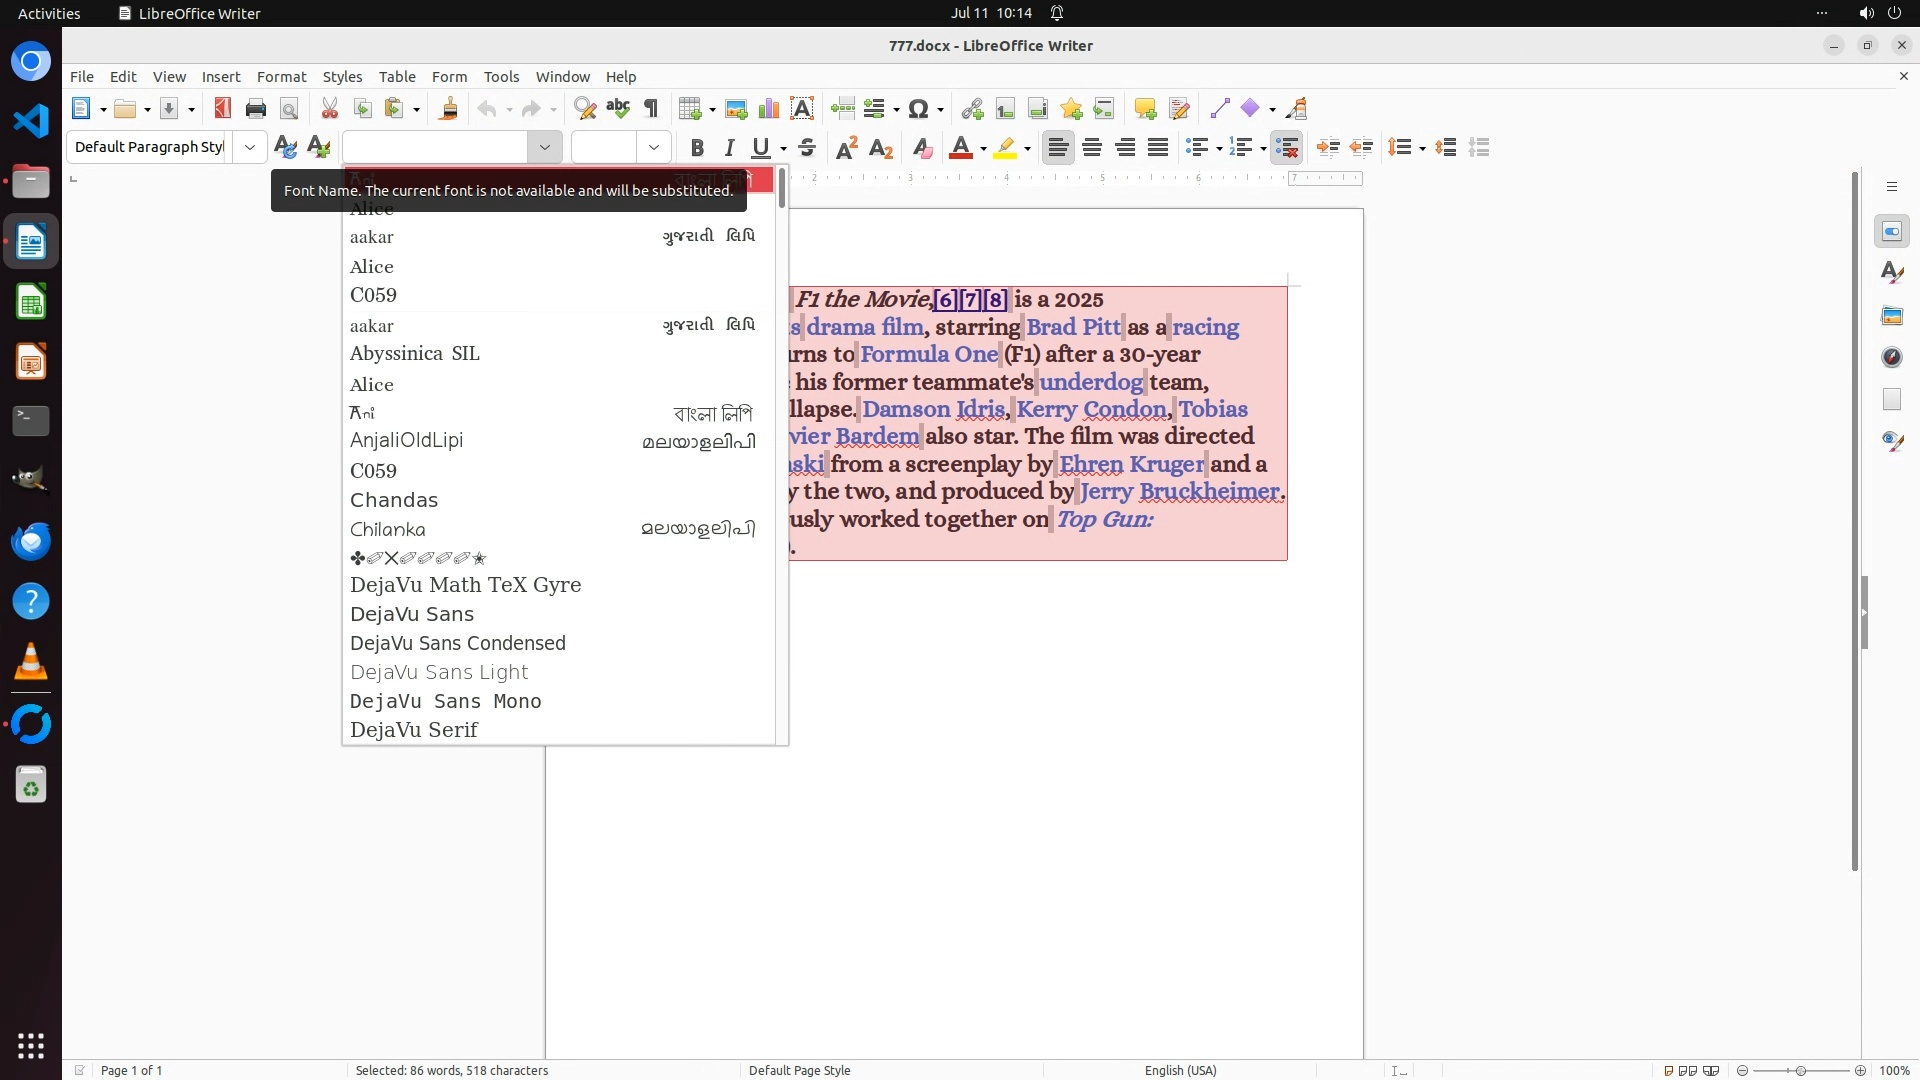Click the zoom slider in status bar
The height and width of the screenshot is (1080, 1920).
[1800, 1070]
